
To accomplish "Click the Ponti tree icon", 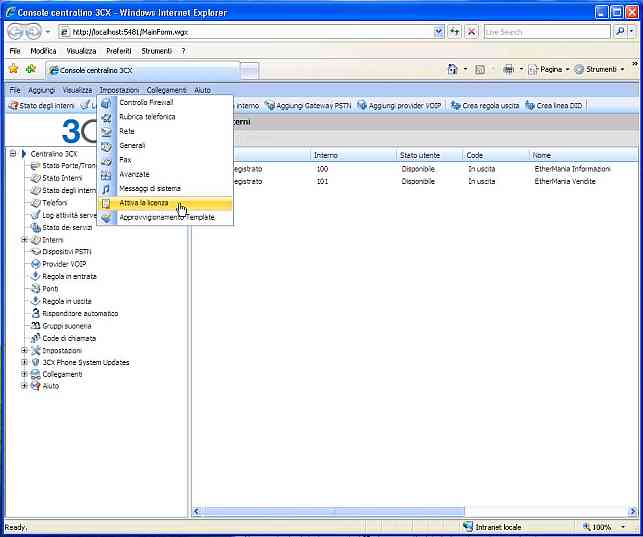I will [36, 289].
